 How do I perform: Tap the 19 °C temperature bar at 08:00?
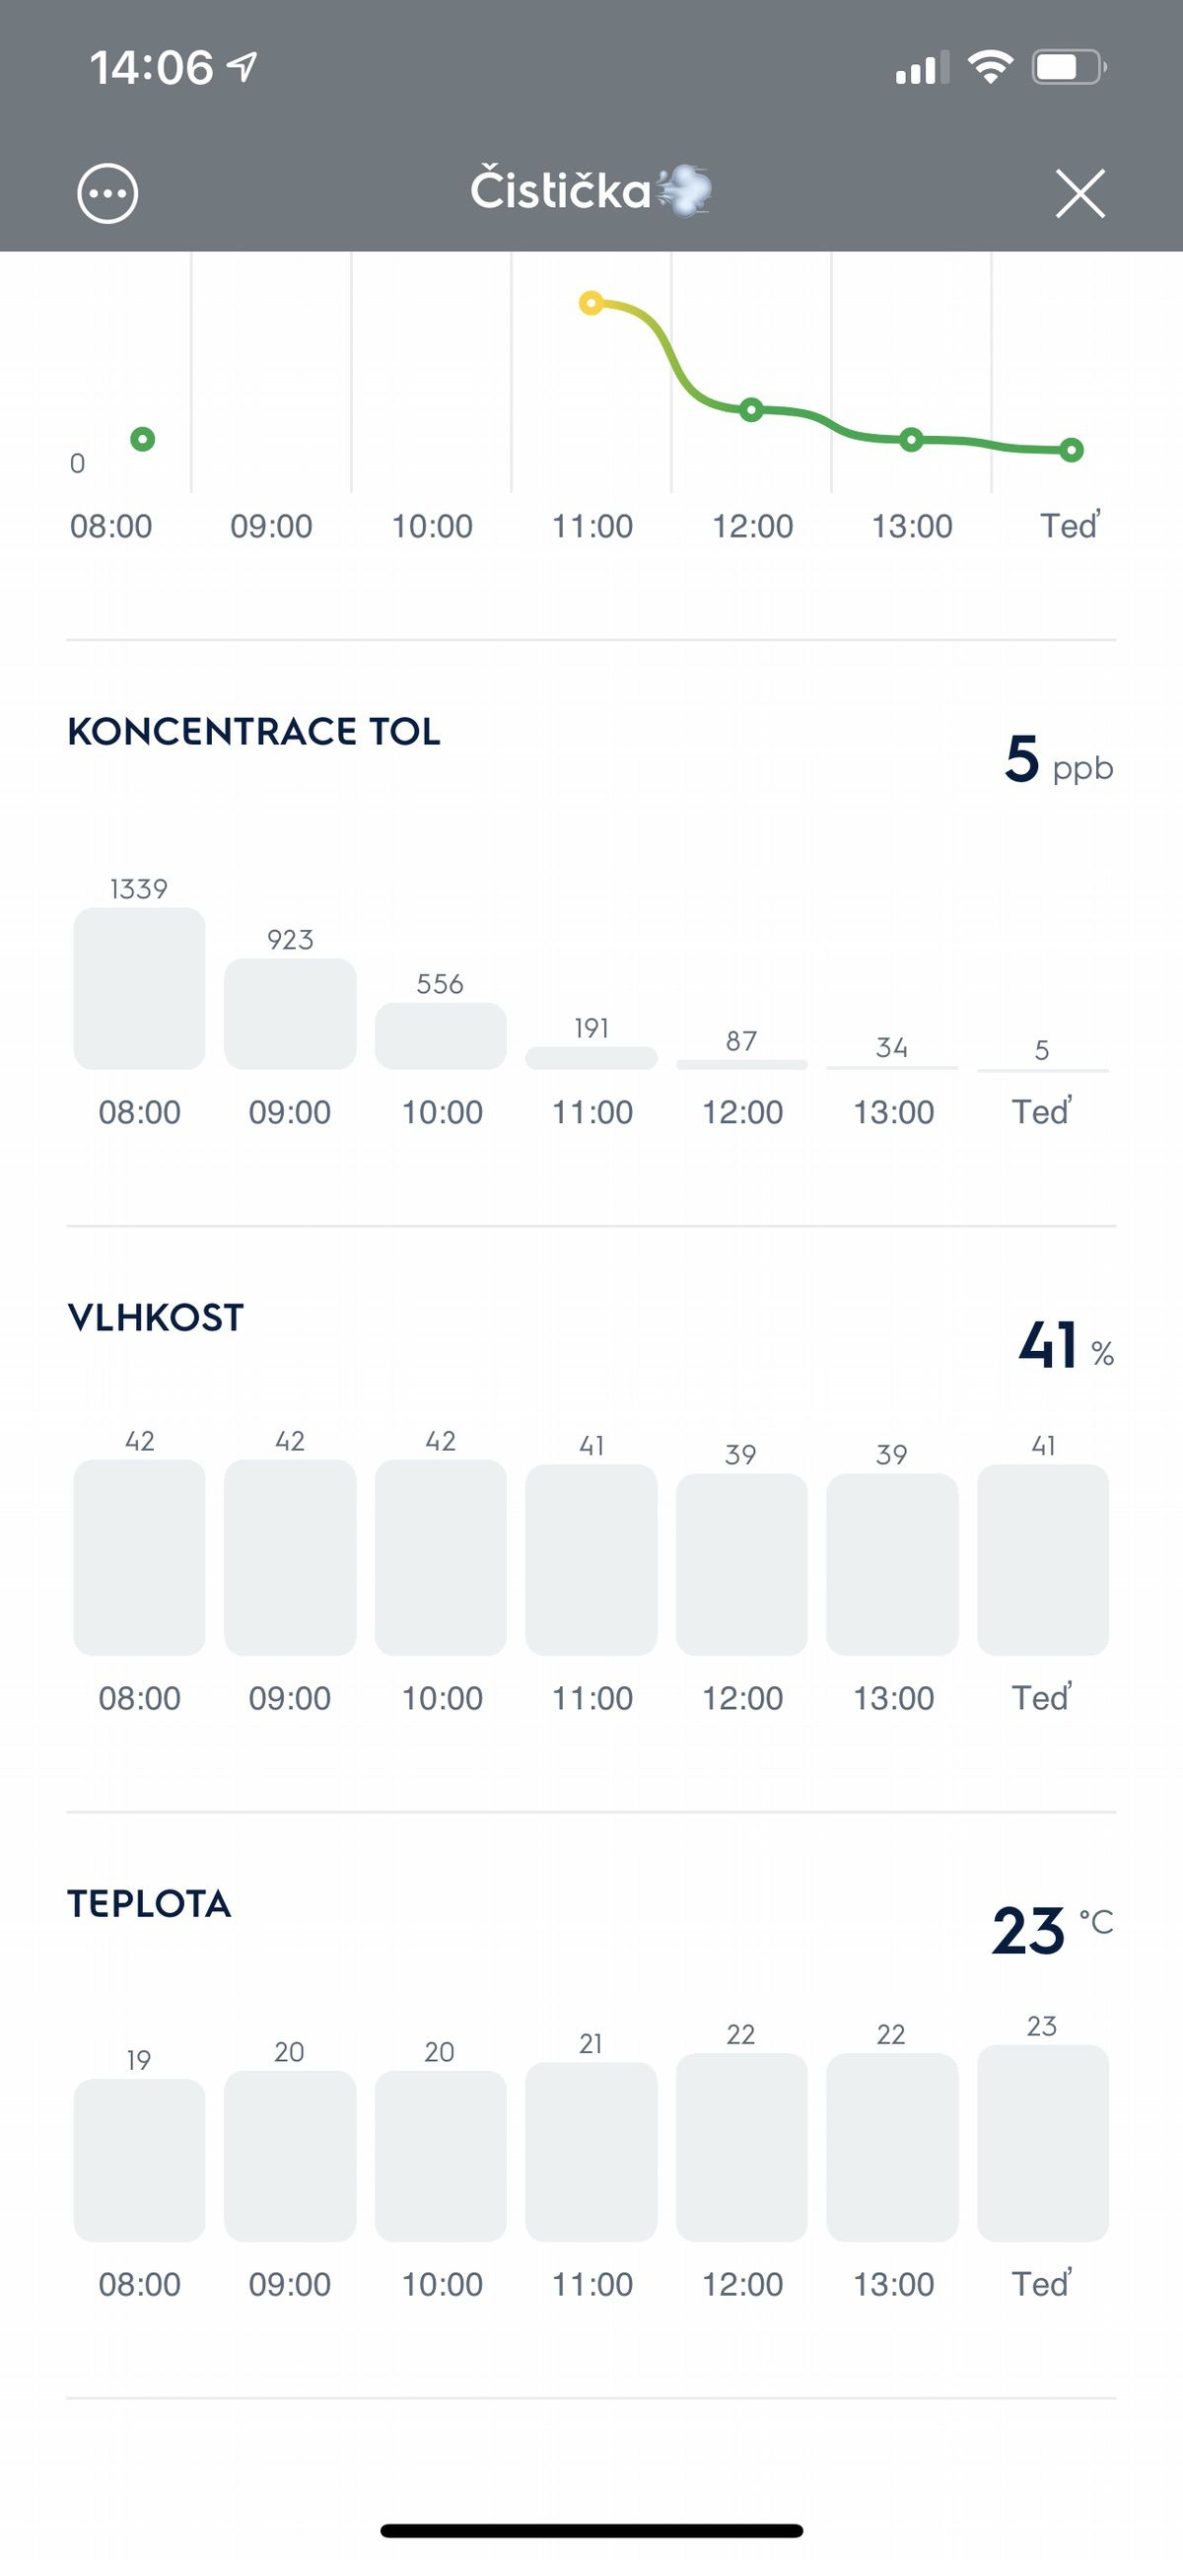(139, 2160)
